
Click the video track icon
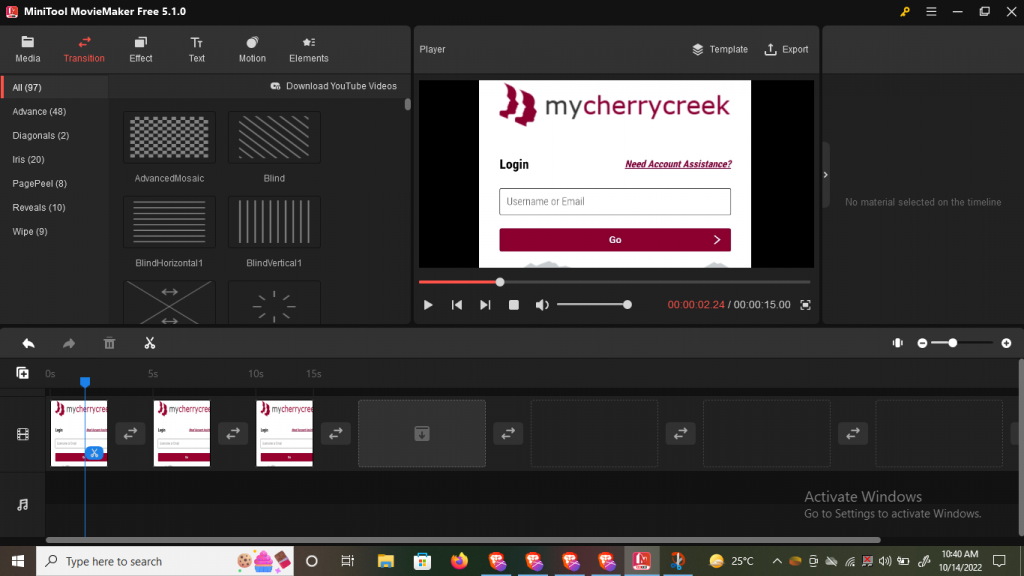23,434
